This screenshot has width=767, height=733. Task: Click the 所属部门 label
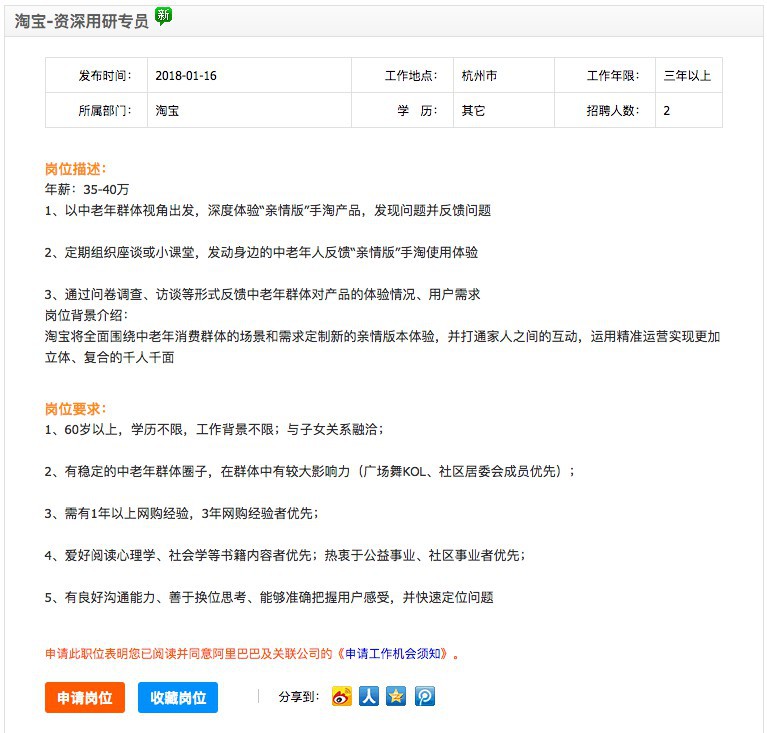coord(105,111)
